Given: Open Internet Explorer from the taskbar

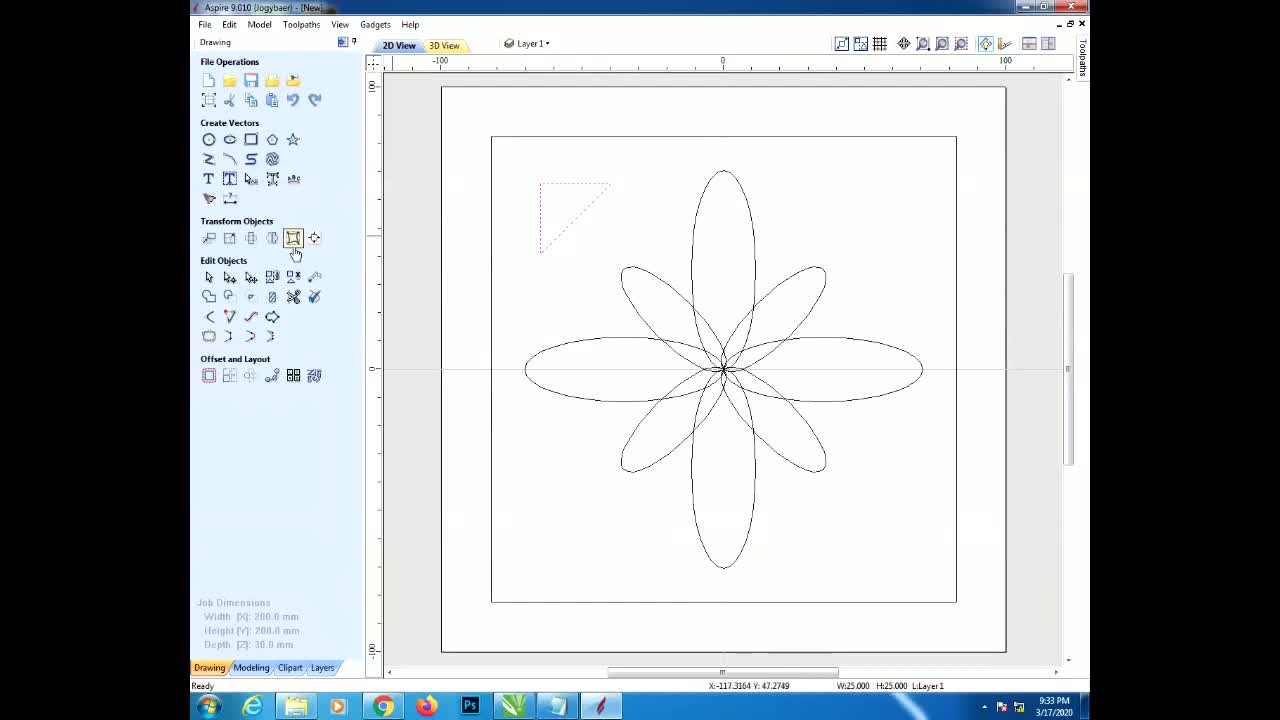Looking at the screenshot, I should coord(253,707).
